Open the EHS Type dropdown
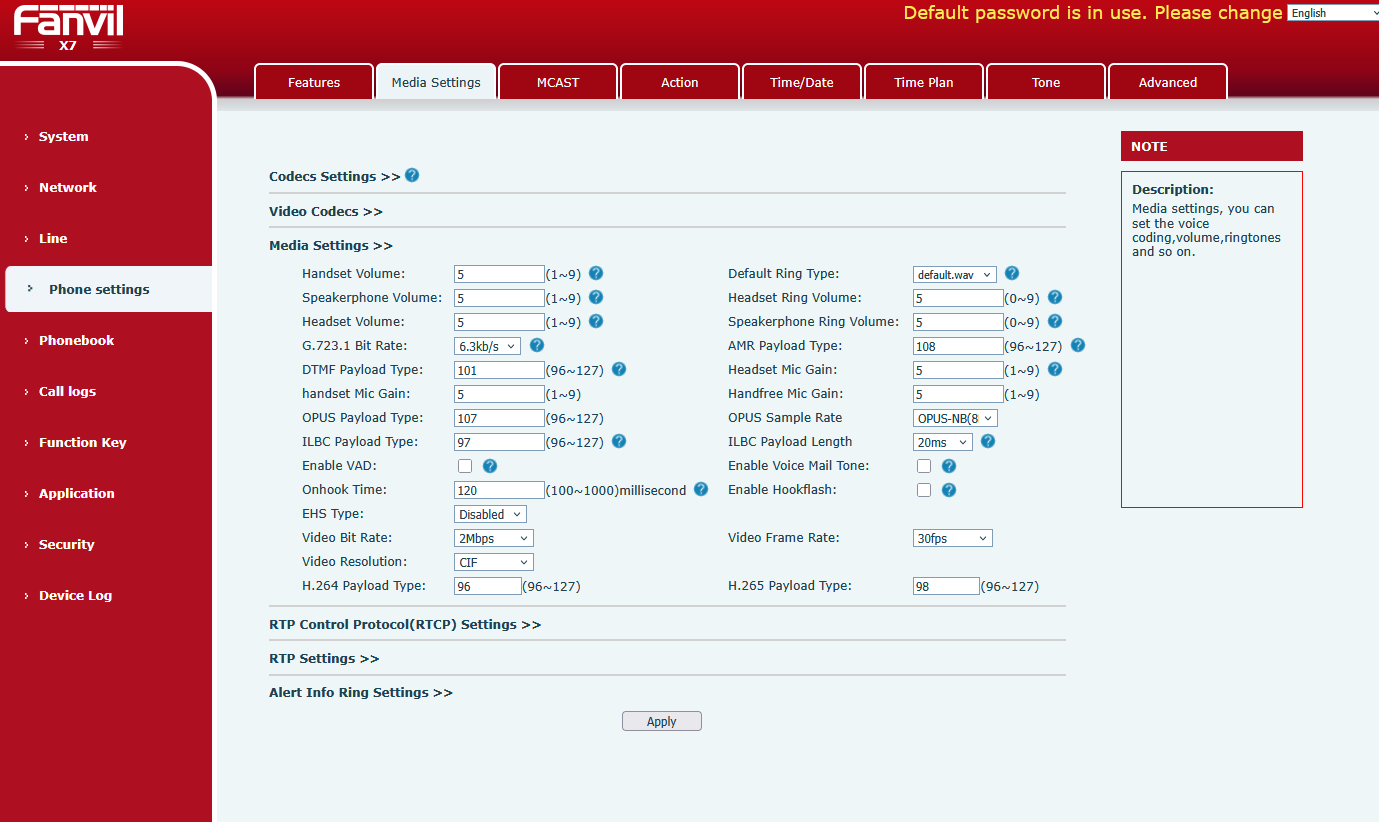This screenshot has width=1379, height=822. coord(490,514)
